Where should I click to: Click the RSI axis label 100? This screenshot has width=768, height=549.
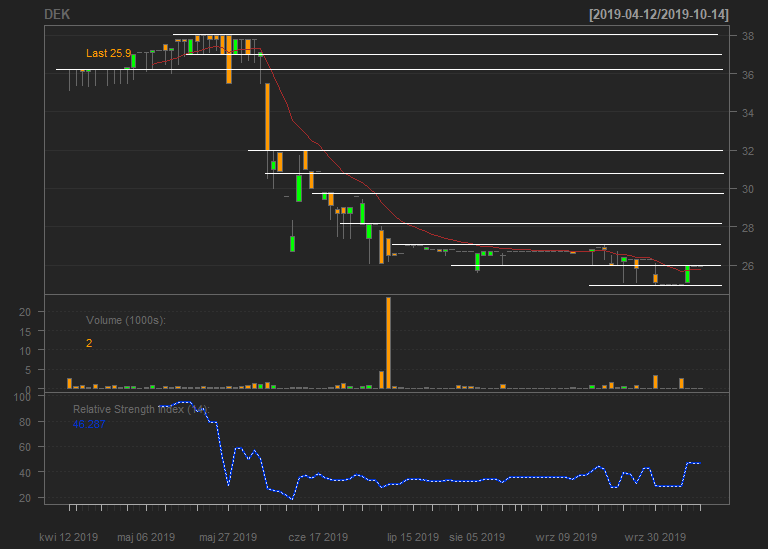(22, 397)
